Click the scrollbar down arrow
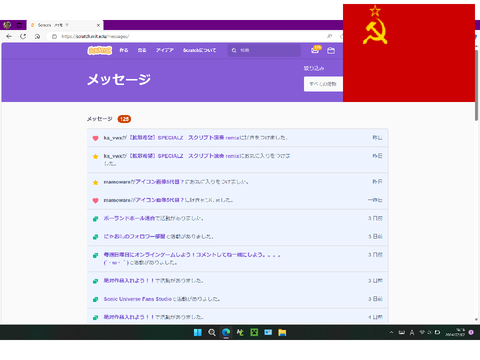The height and width of the screenshot is (360, 480). pos(477,320)
